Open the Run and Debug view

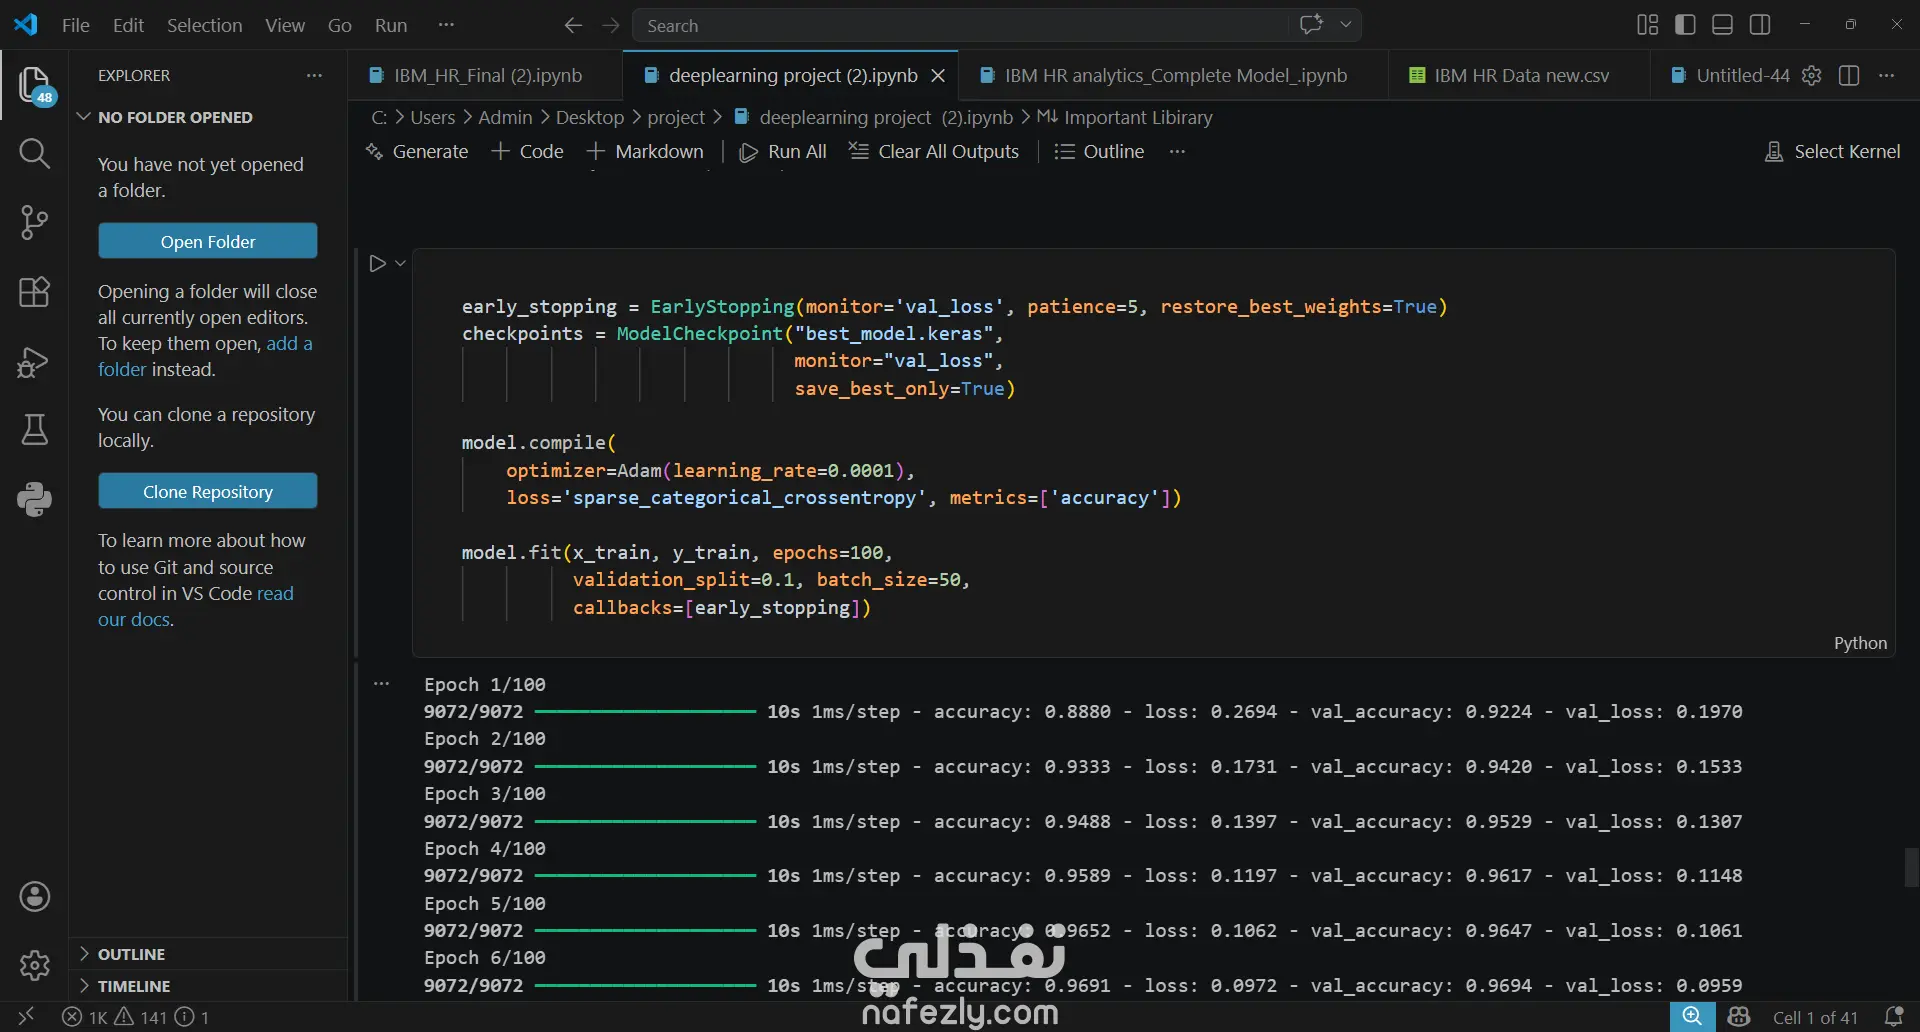pyautogui.click(x=35, y=361)
